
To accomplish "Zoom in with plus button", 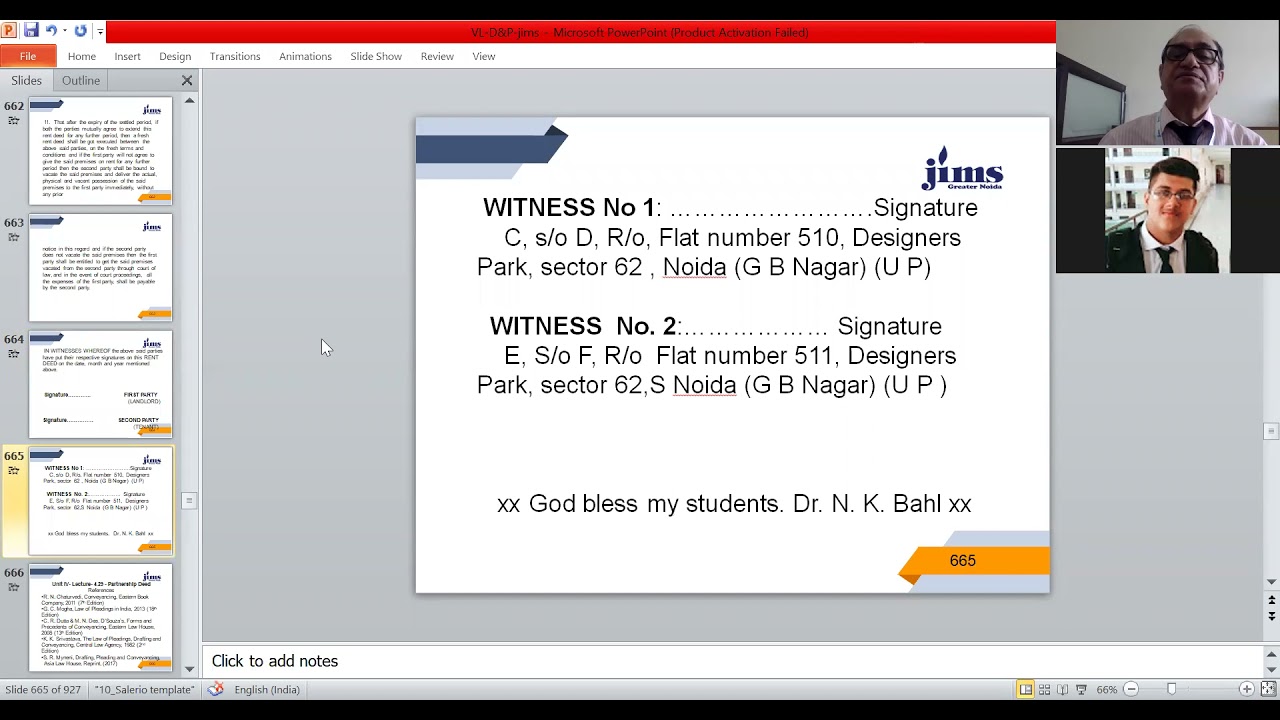I will click(1246, 689).
